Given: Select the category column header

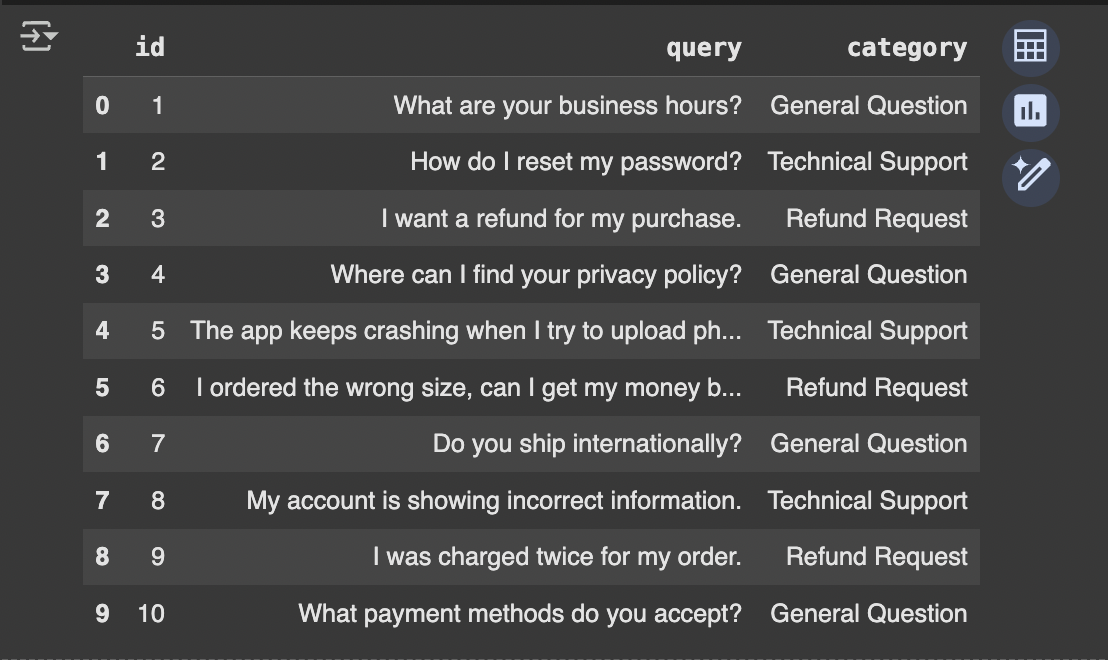Looking at the screenshot, I should click(907, 47).
